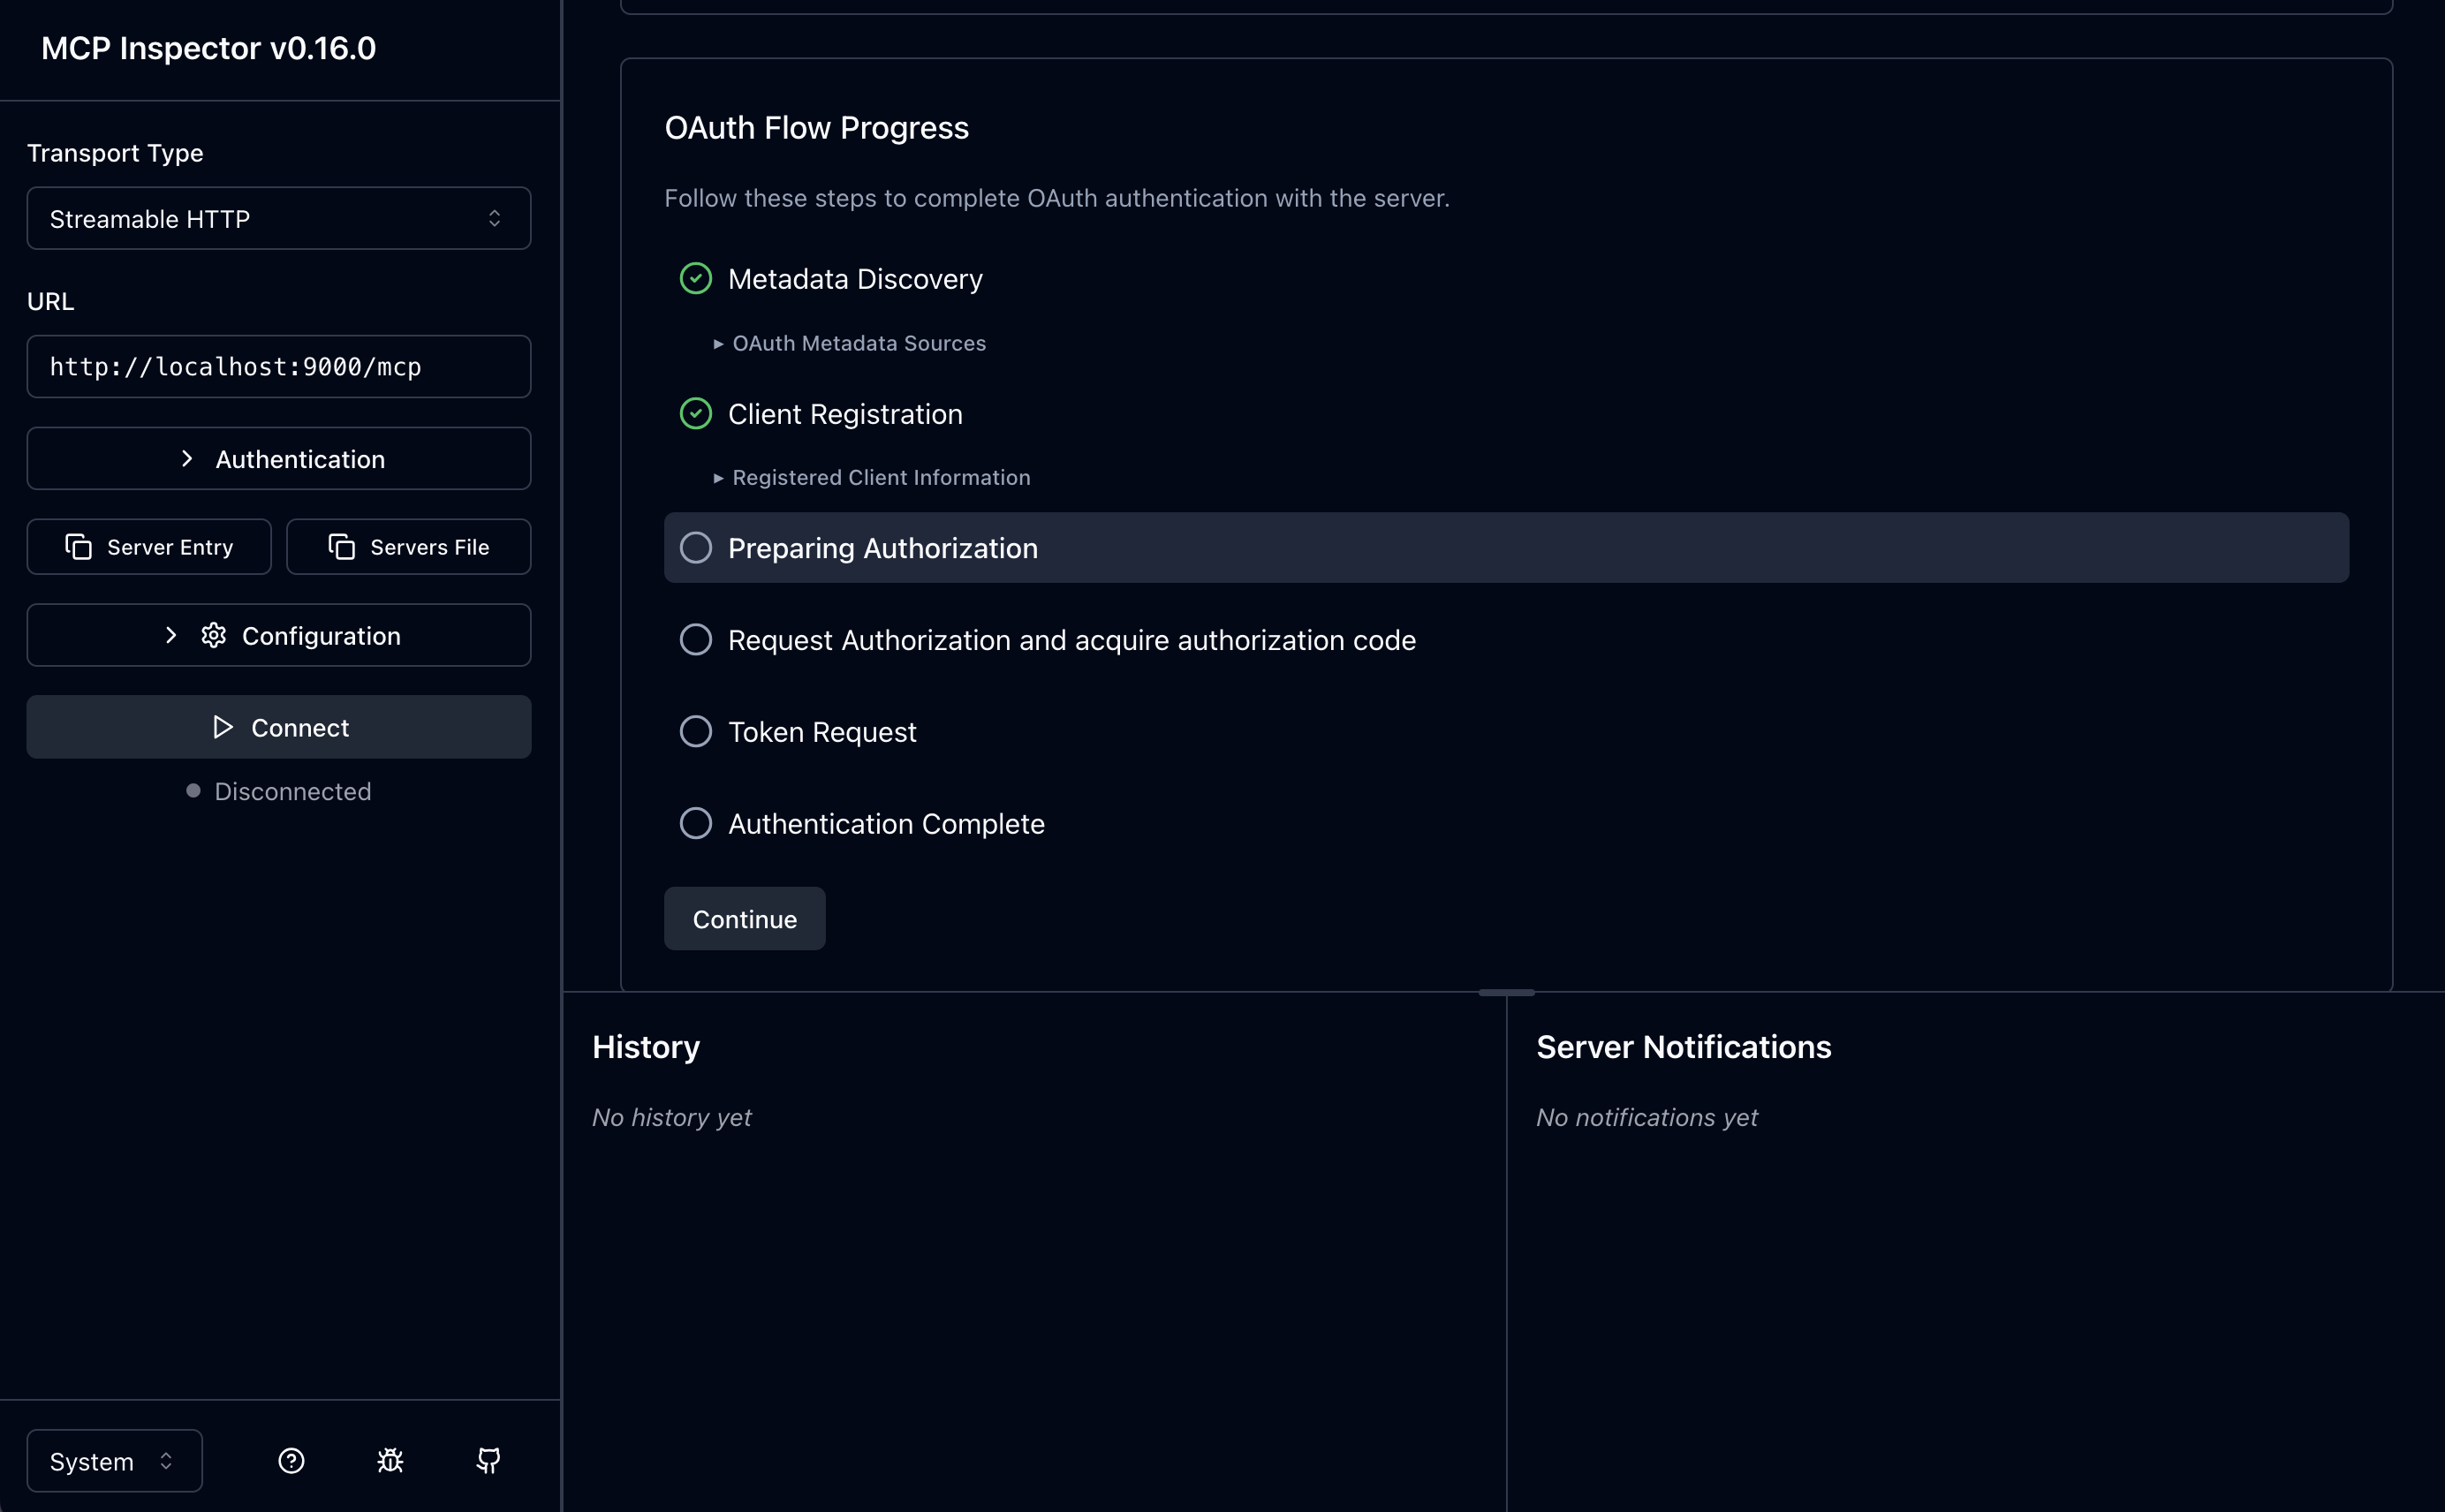Click the Metadata Discovery step label
The height and width of the screenshot is (1512, 2445).
click(x=855, y=279)
